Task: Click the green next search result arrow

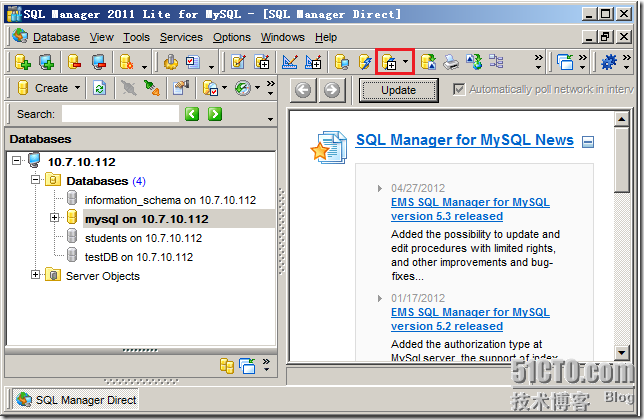Action: pos(215,114)
